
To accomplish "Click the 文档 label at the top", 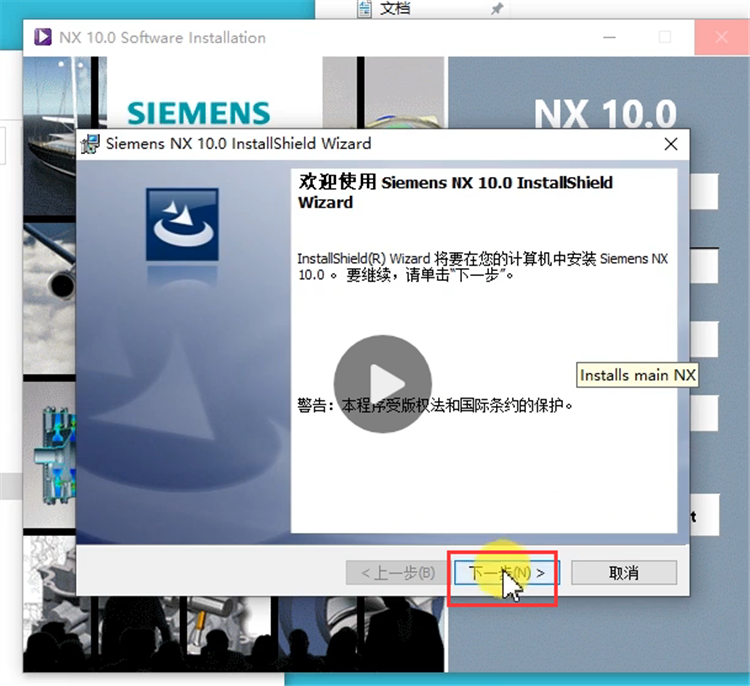I will coord(395,8).
